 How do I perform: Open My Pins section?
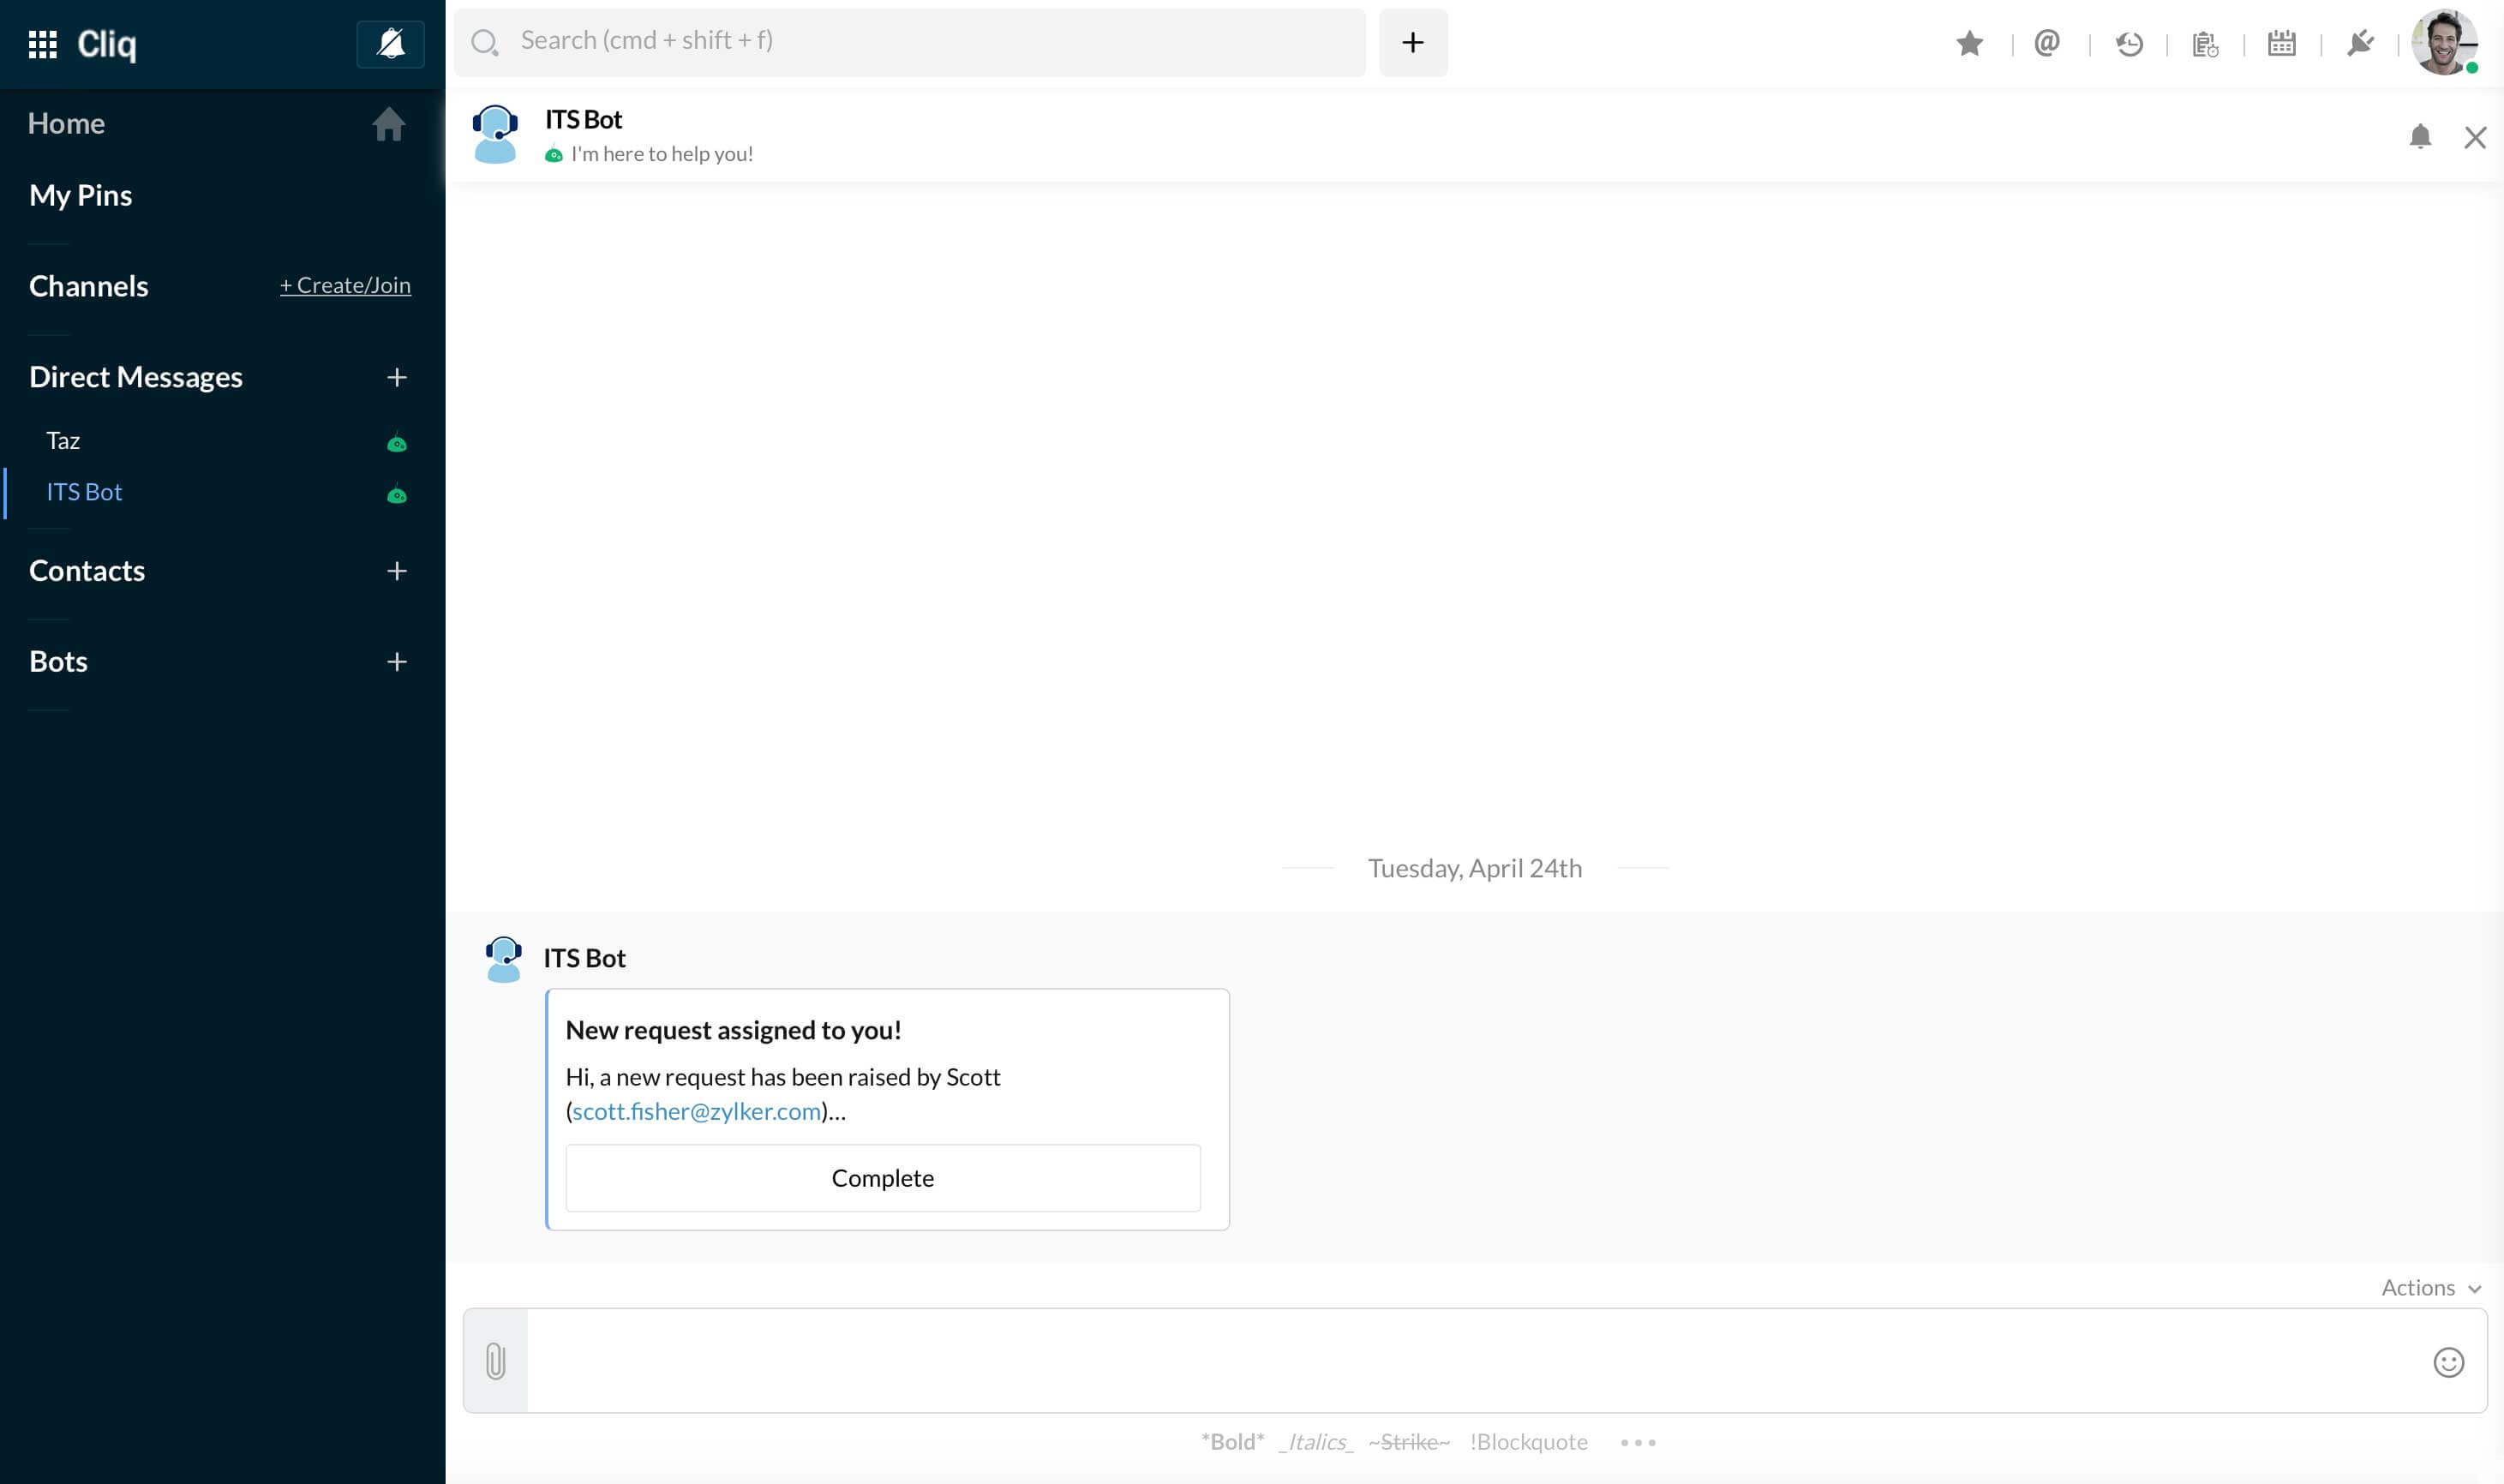point(80,195)
